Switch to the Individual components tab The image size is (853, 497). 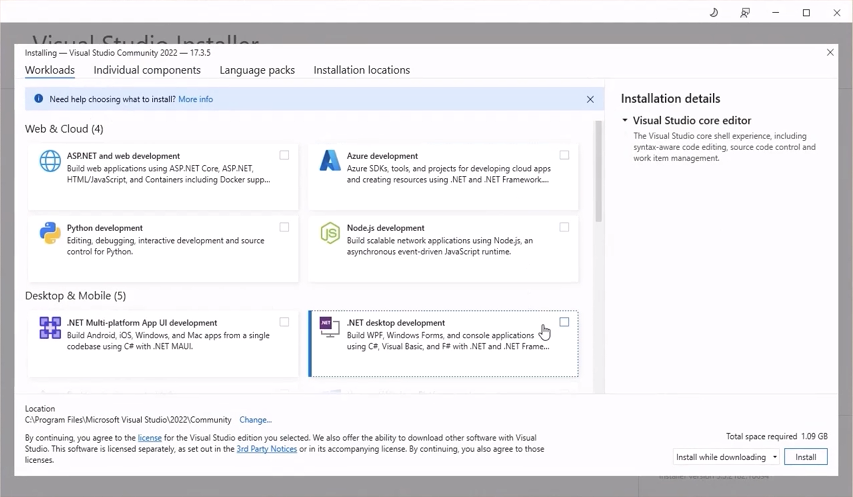[x=147, y=70]
